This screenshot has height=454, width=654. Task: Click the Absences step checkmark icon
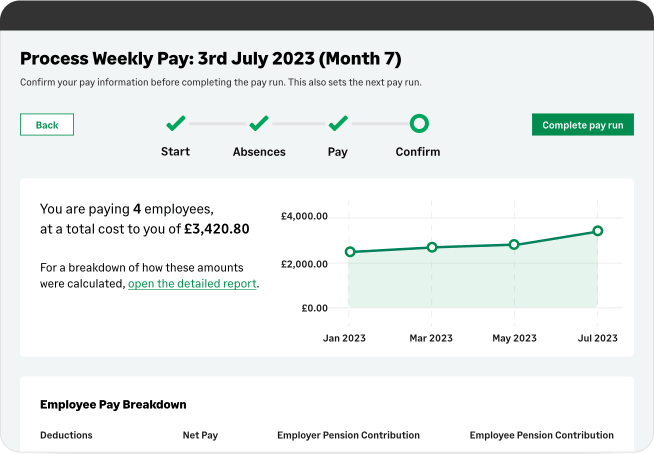click(x=259, y=124)
